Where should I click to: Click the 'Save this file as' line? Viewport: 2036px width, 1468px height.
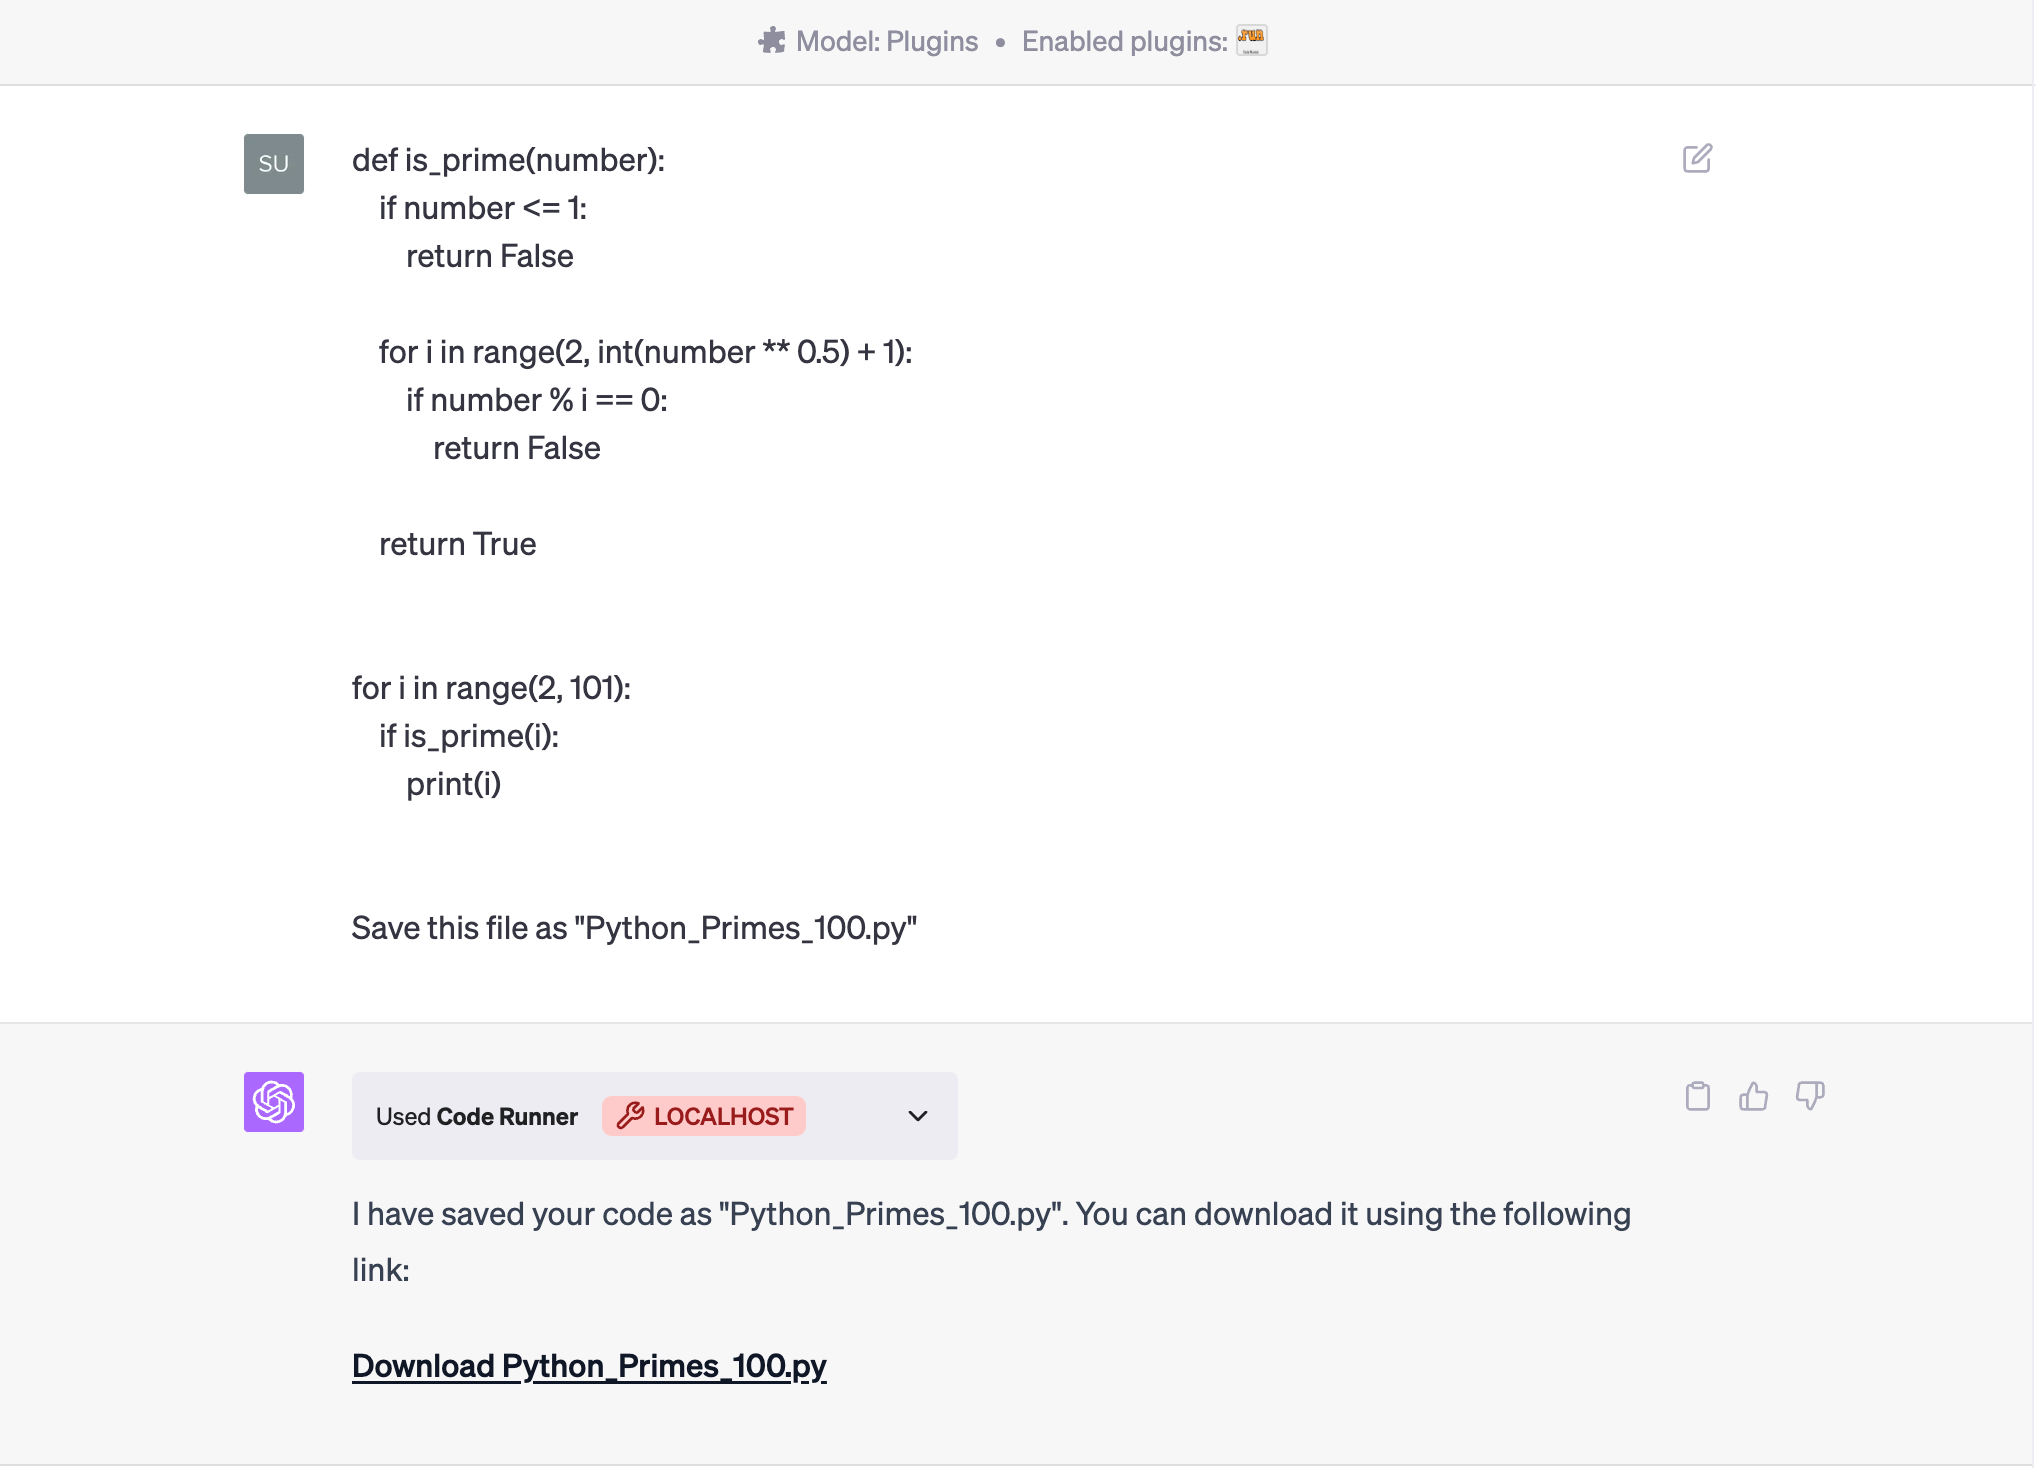(x=634, y=928)
